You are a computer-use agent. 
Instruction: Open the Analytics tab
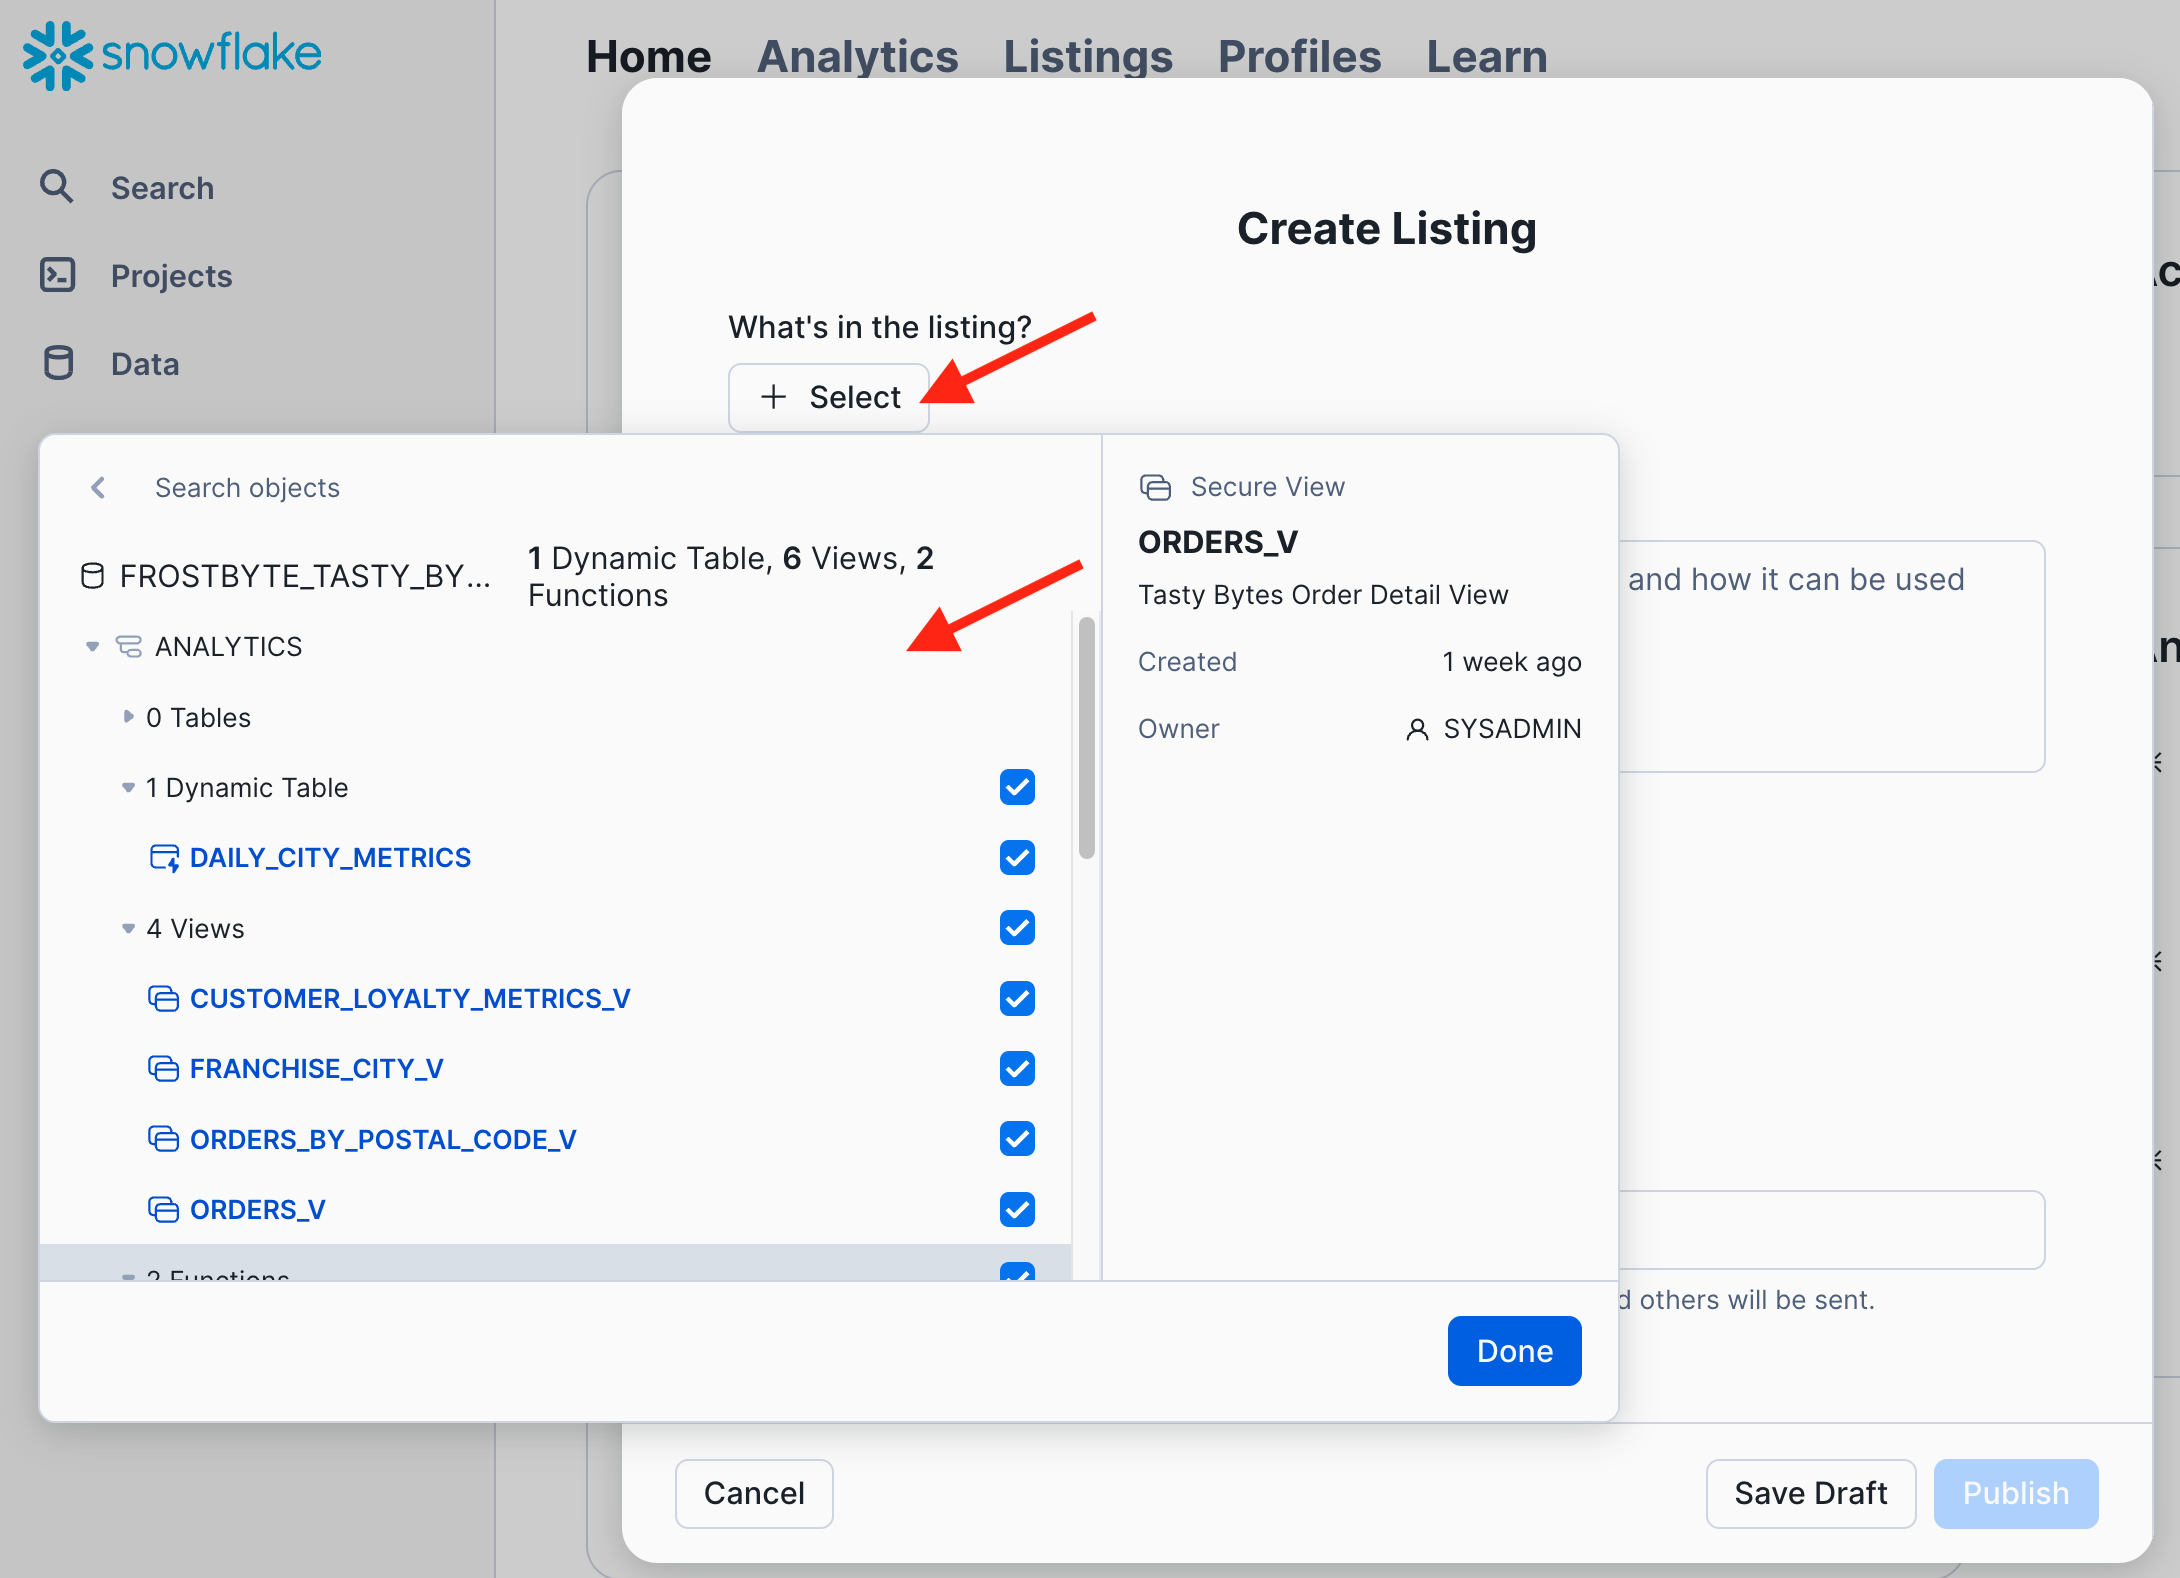click(857, 56)
